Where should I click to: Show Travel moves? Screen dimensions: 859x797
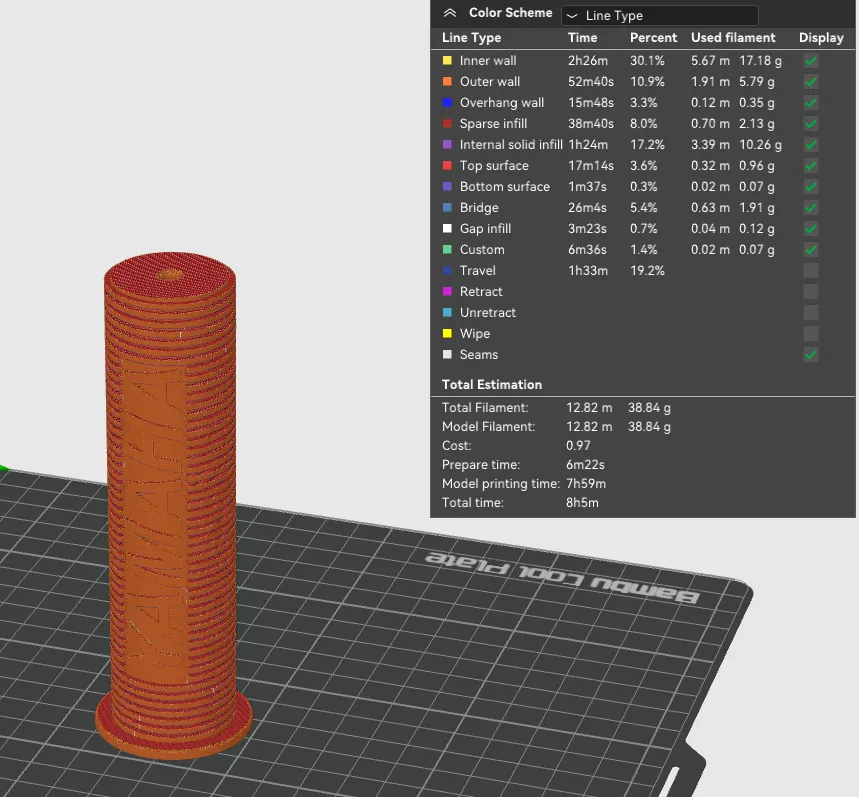811,270
